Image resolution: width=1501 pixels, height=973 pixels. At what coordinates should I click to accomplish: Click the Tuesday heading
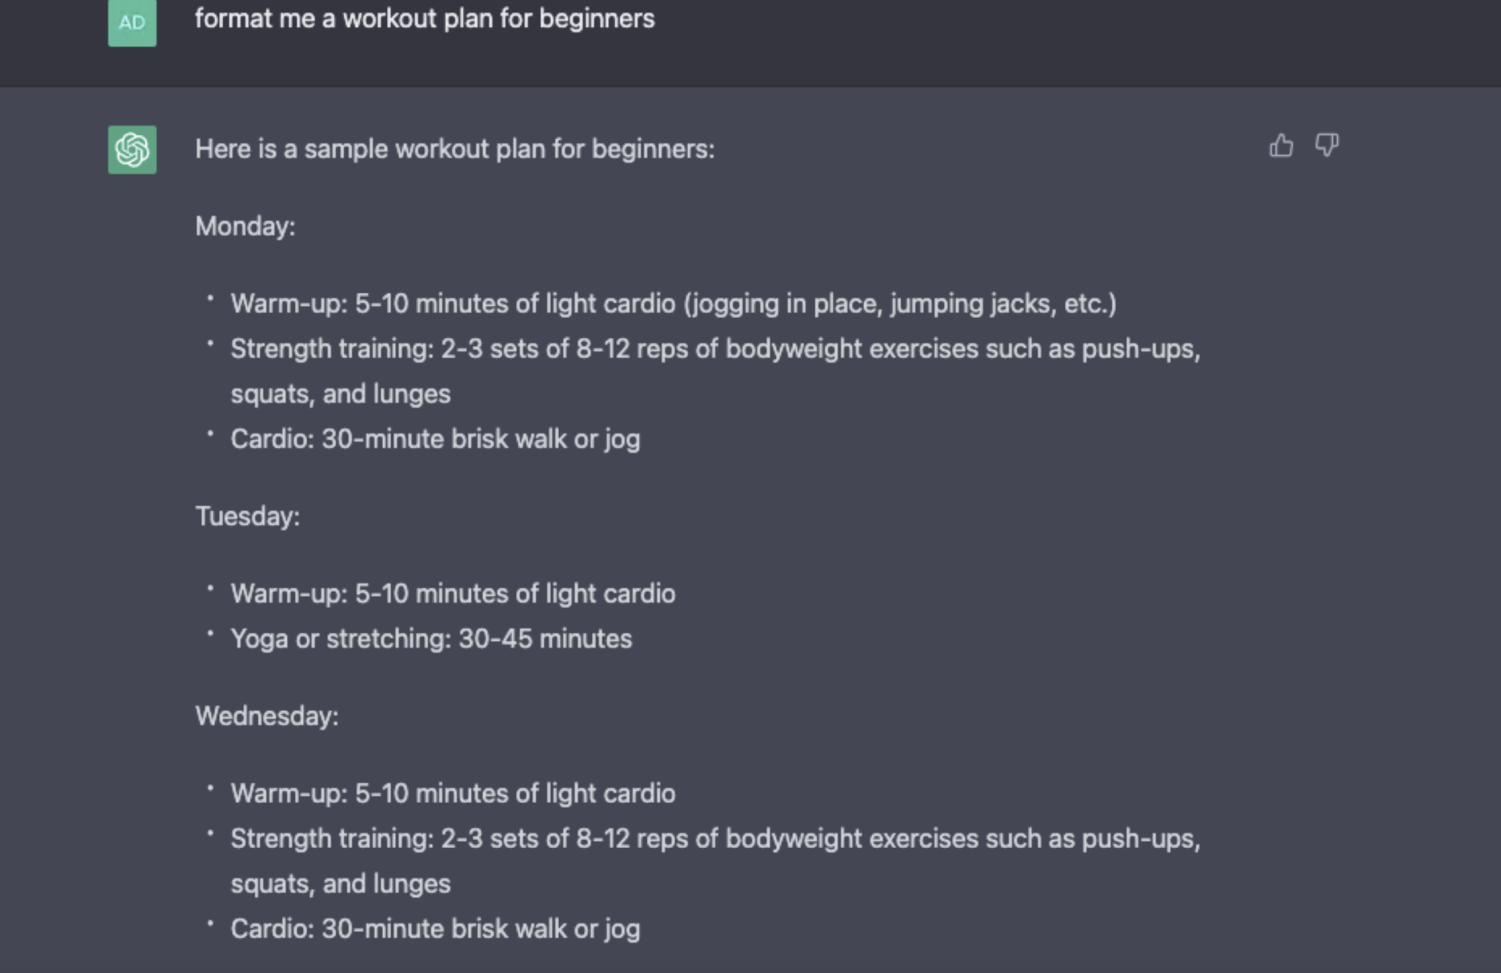247,516
